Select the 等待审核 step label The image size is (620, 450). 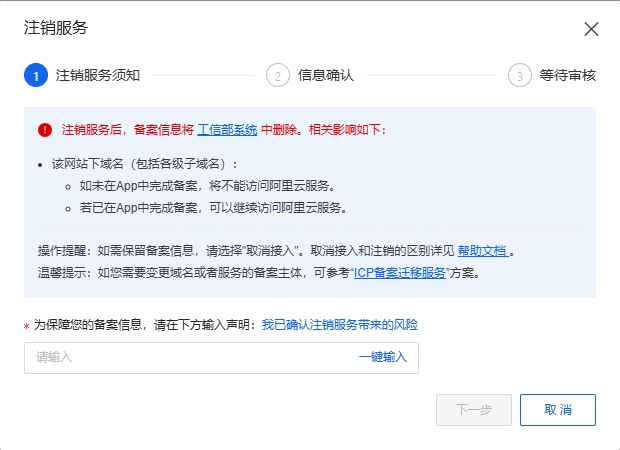pyautogui.click(x=568, y=75)
